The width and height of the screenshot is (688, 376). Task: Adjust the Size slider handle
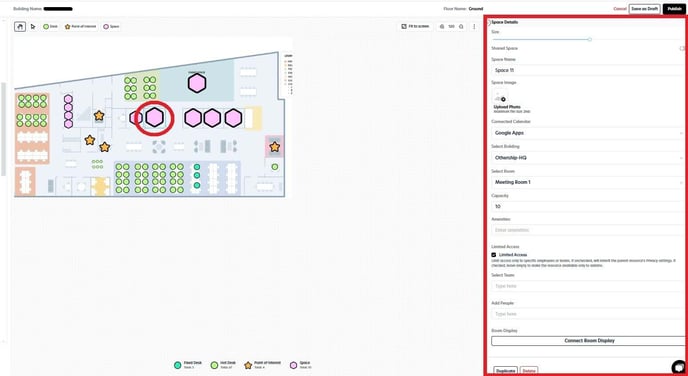point(590,39)
